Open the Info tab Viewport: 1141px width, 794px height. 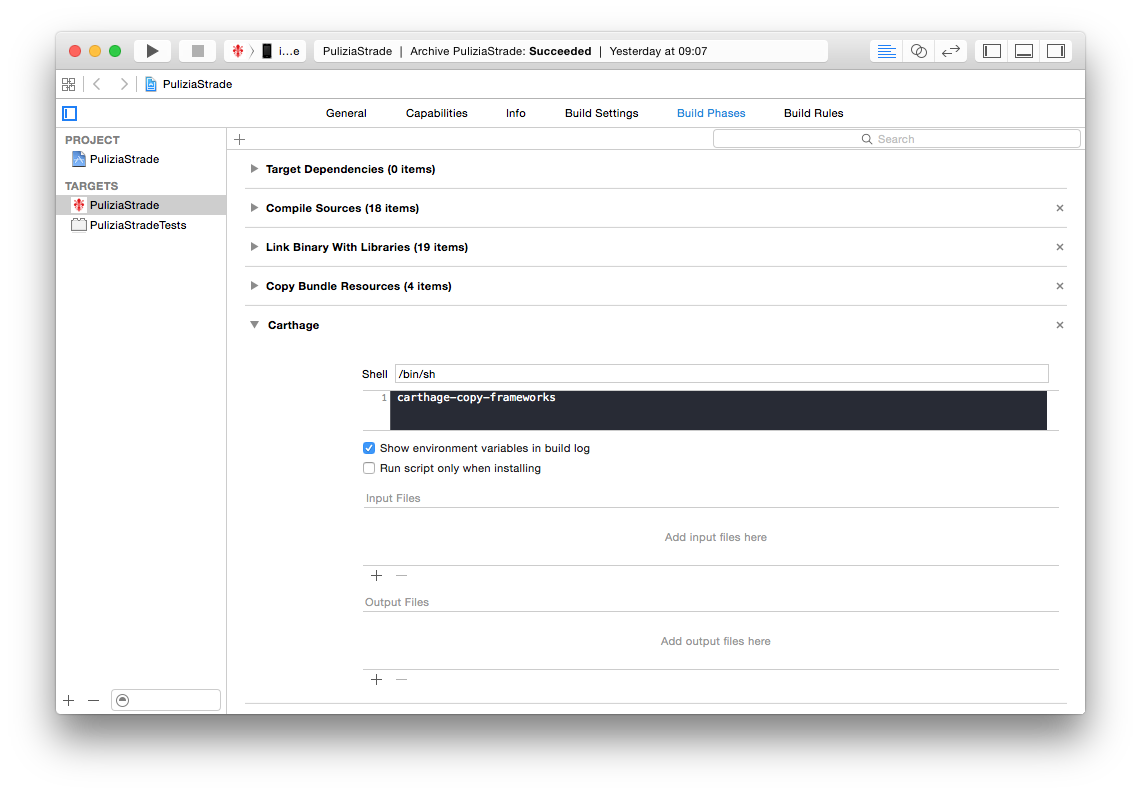click(516, 114)
